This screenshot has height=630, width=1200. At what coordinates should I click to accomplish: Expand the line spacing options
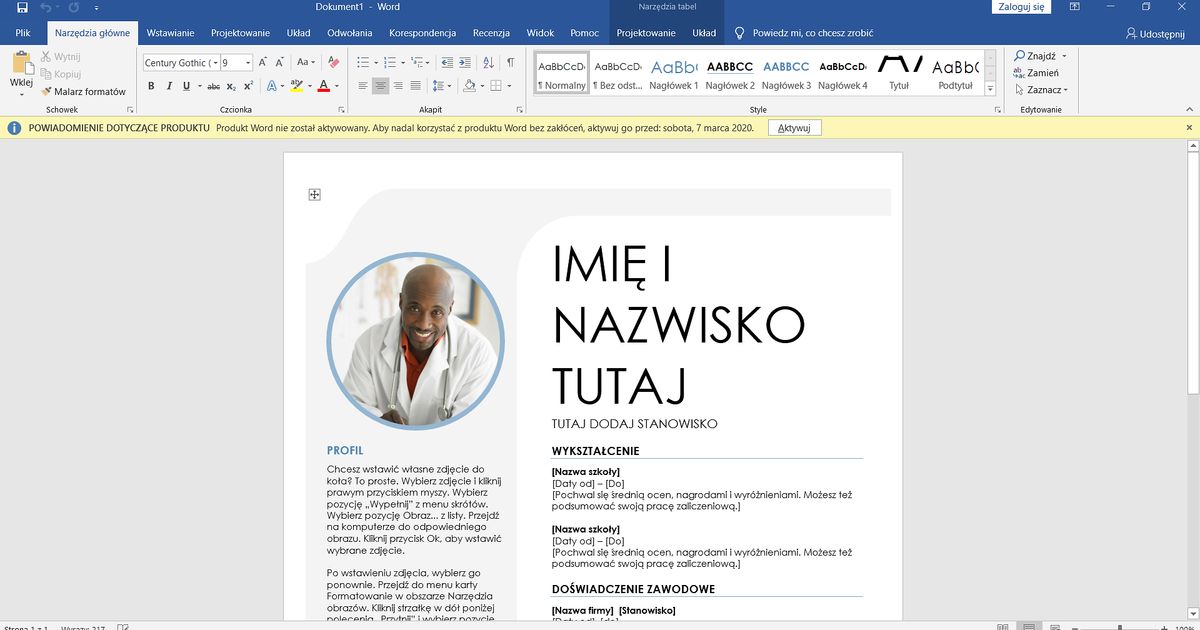(447, 85)
